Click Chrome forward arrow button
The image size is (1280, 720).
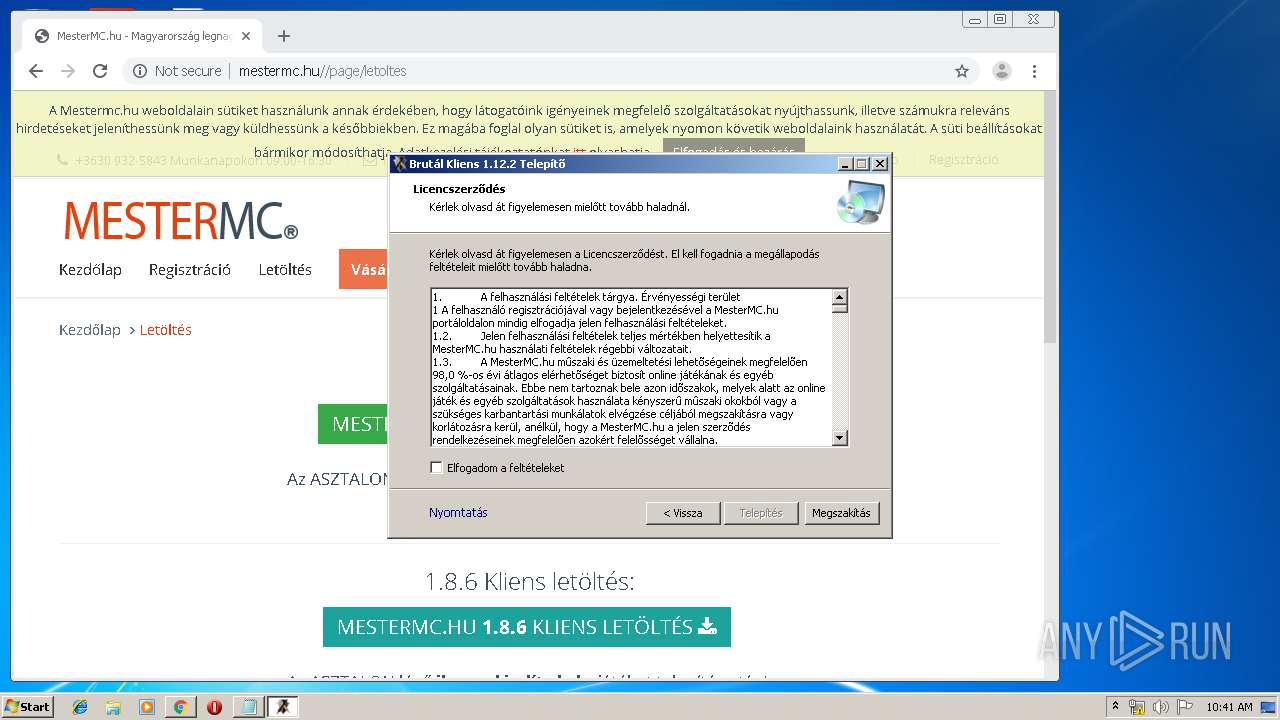pos(68,71)
